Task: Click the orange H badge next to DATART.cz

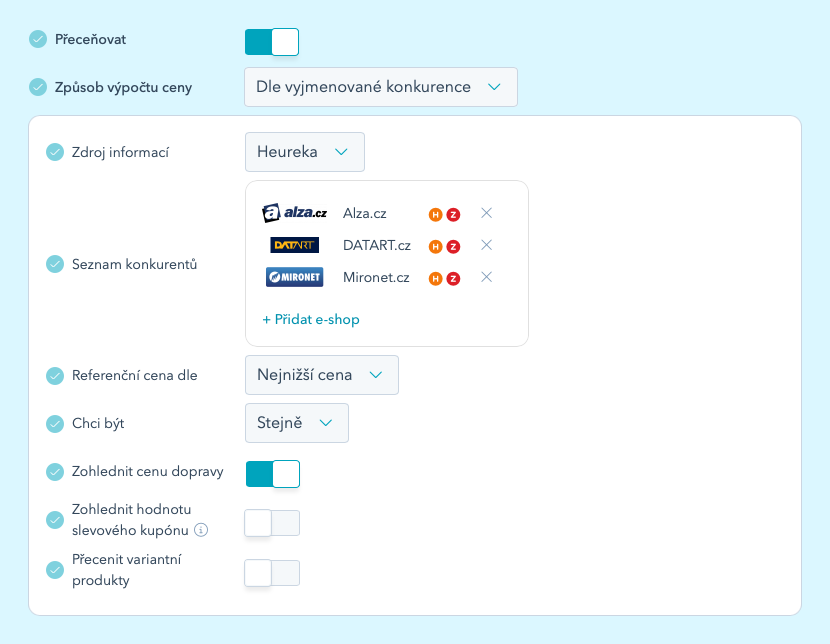Action: (436, 247)
